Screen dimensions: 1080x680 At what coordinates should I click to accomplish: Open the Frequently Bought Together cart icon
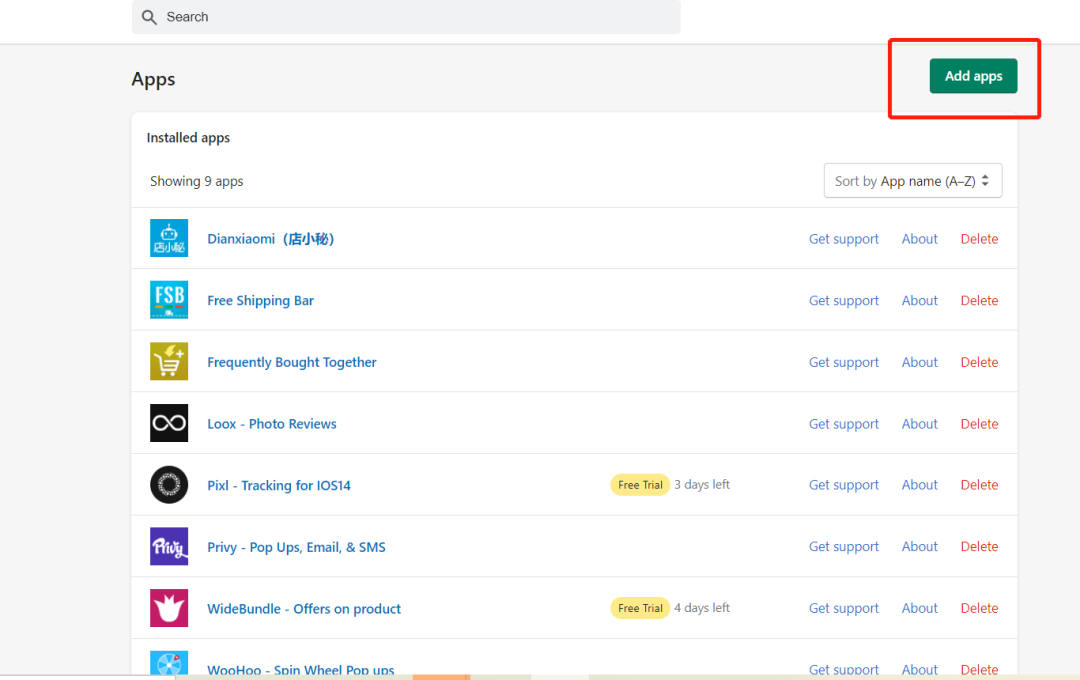coord(169,361)
